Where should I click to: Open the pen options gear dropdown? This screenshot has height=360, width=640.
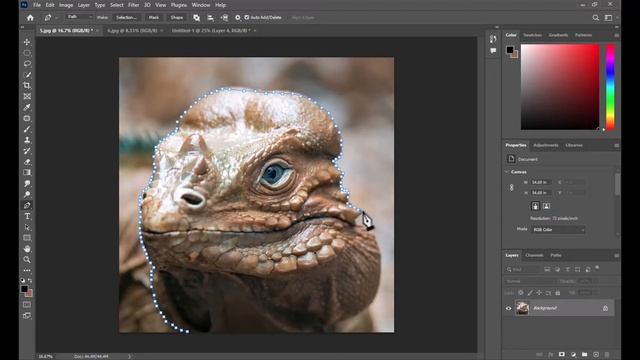tap(238, 18)
